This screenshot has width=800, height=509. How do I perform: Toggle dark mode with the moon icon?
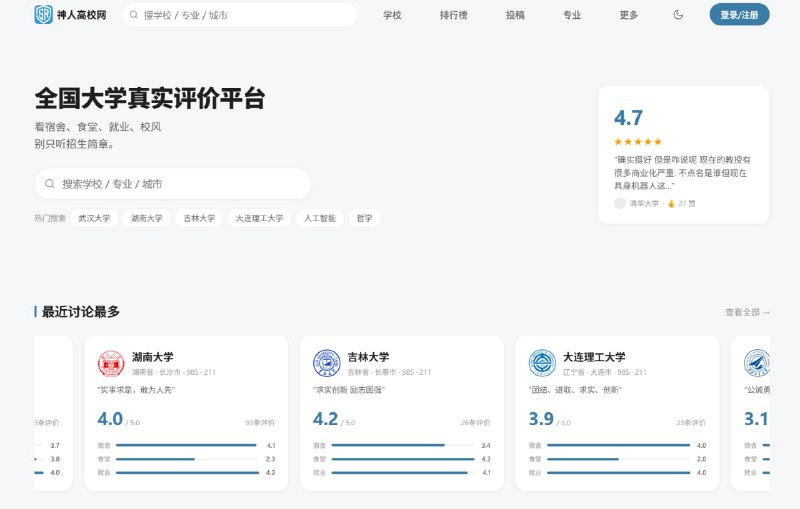click(x=678, y=15)
